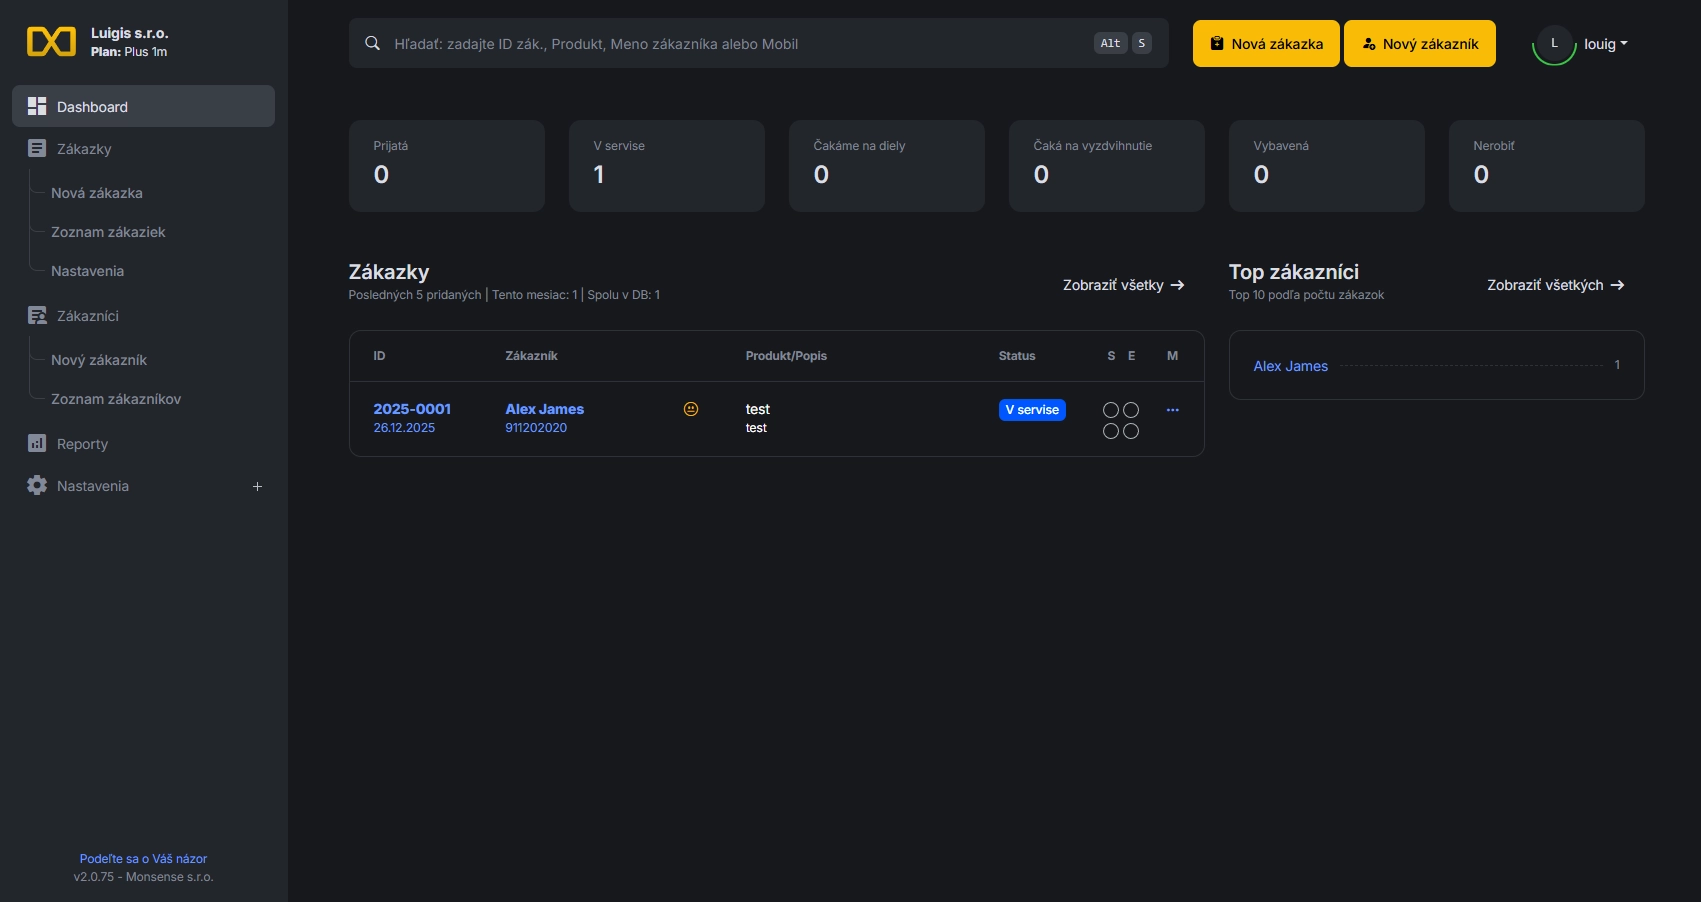Expand Nastavenia with the plus sign
Image resolution: width=1701 pixels, height=902 pixels.
(257, 486)
